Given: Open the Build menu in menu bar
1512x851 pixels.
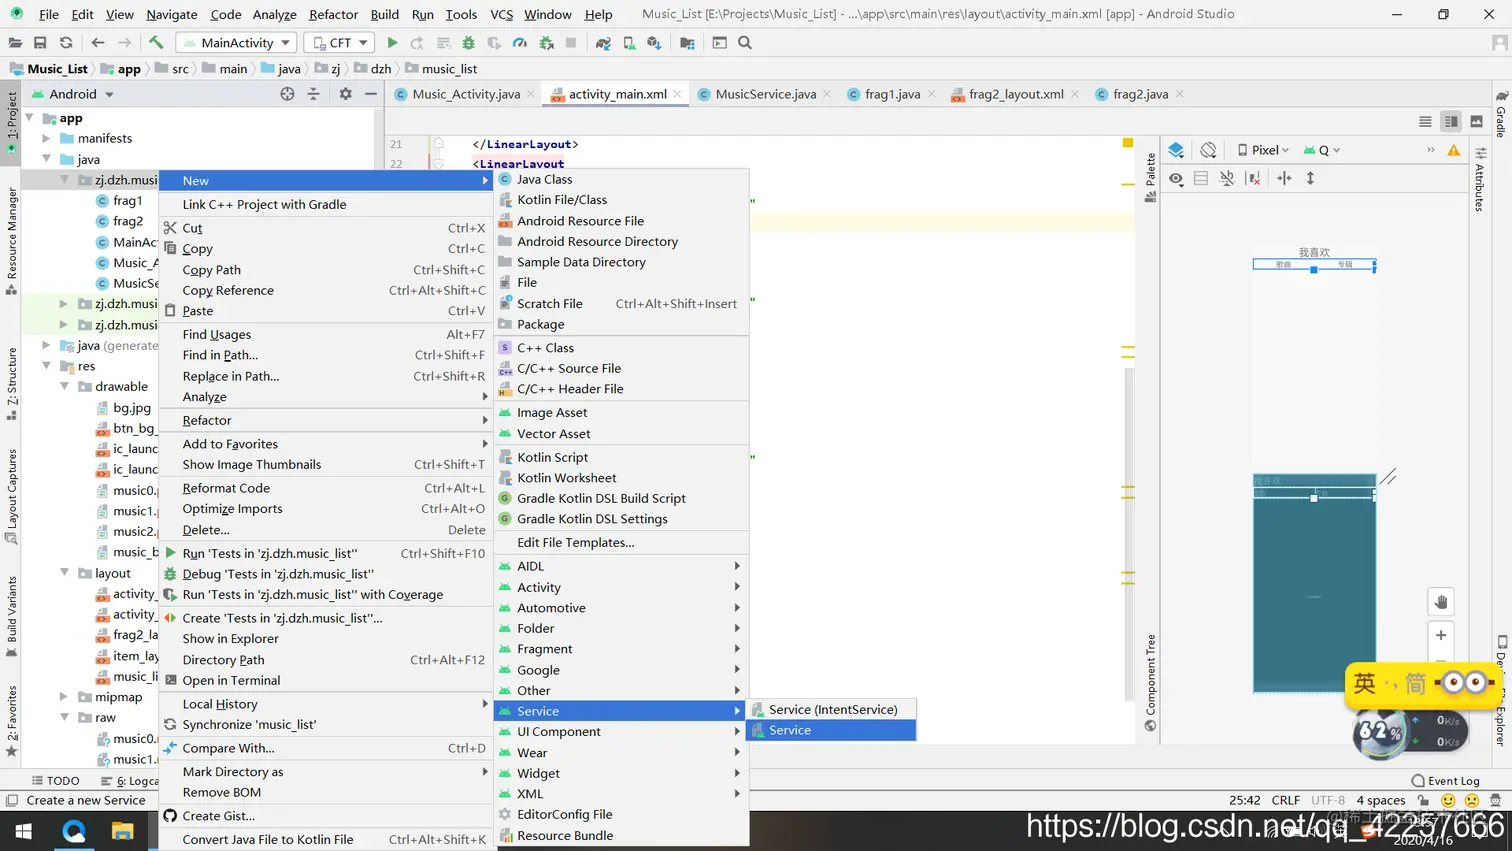Looking at the screenshot, I should 384,14.
